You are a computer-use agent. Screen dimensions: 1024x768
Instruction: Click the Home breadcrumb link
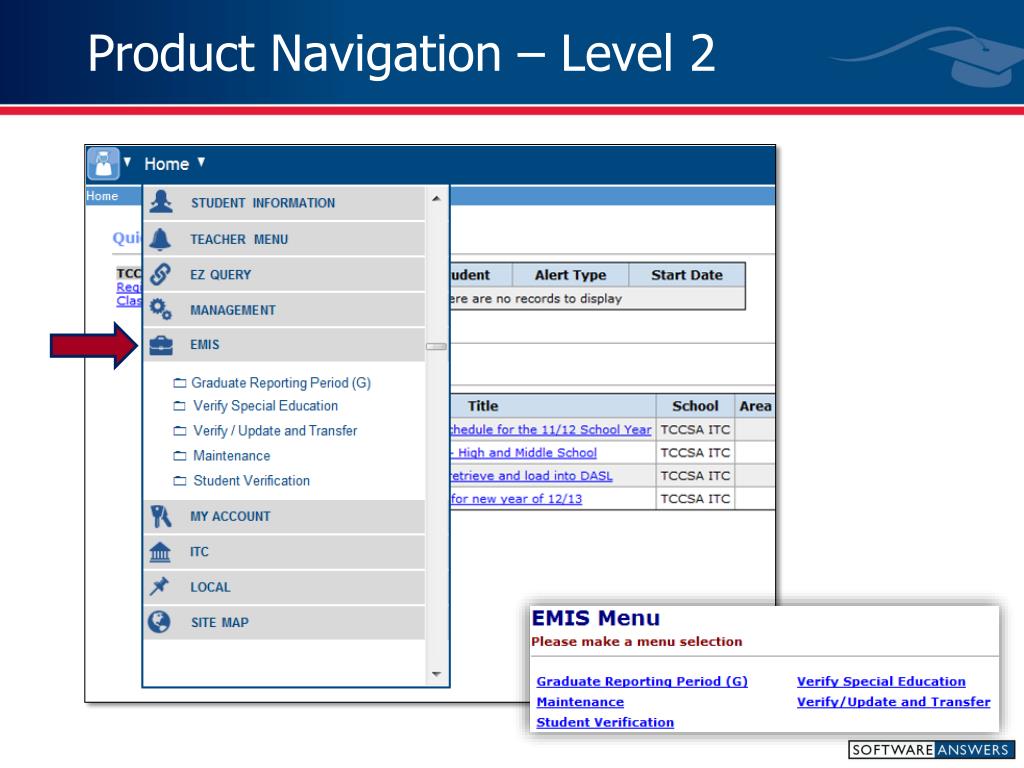pyautogui.click(x=102, y=196)
